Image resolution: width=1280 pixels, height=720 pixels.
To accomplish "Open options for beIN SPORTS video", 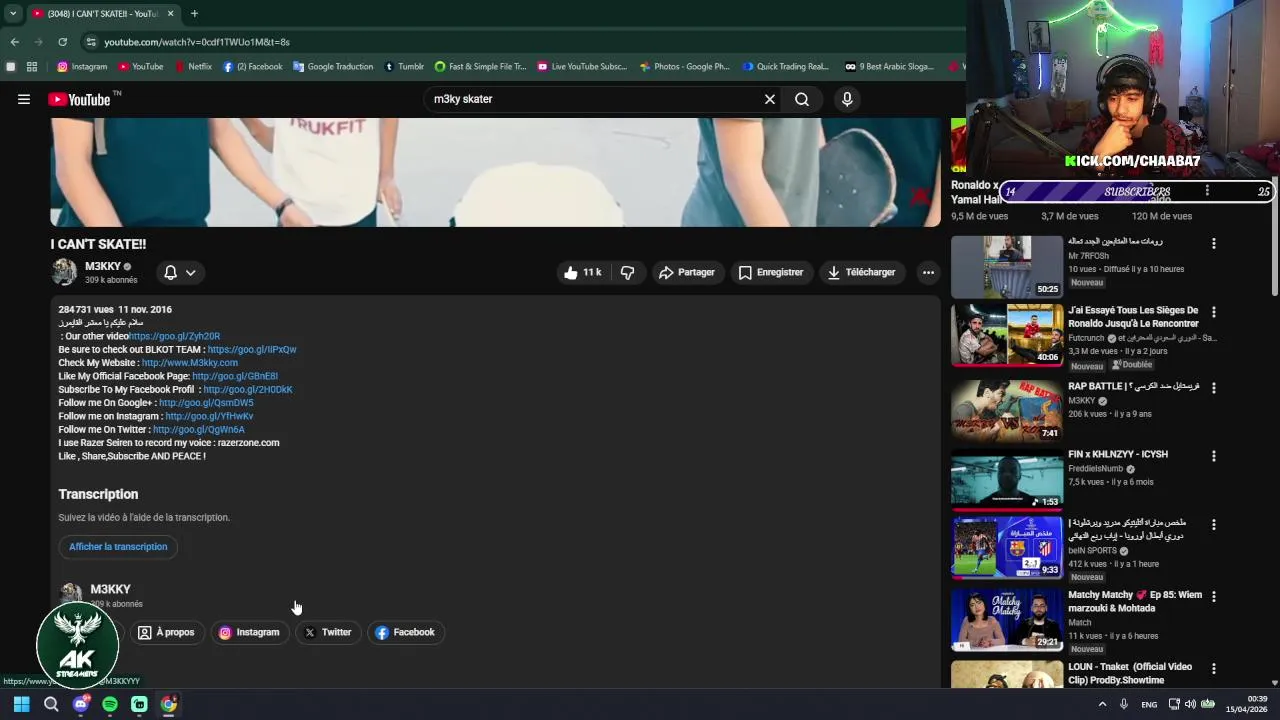I will coord(1214,525).
